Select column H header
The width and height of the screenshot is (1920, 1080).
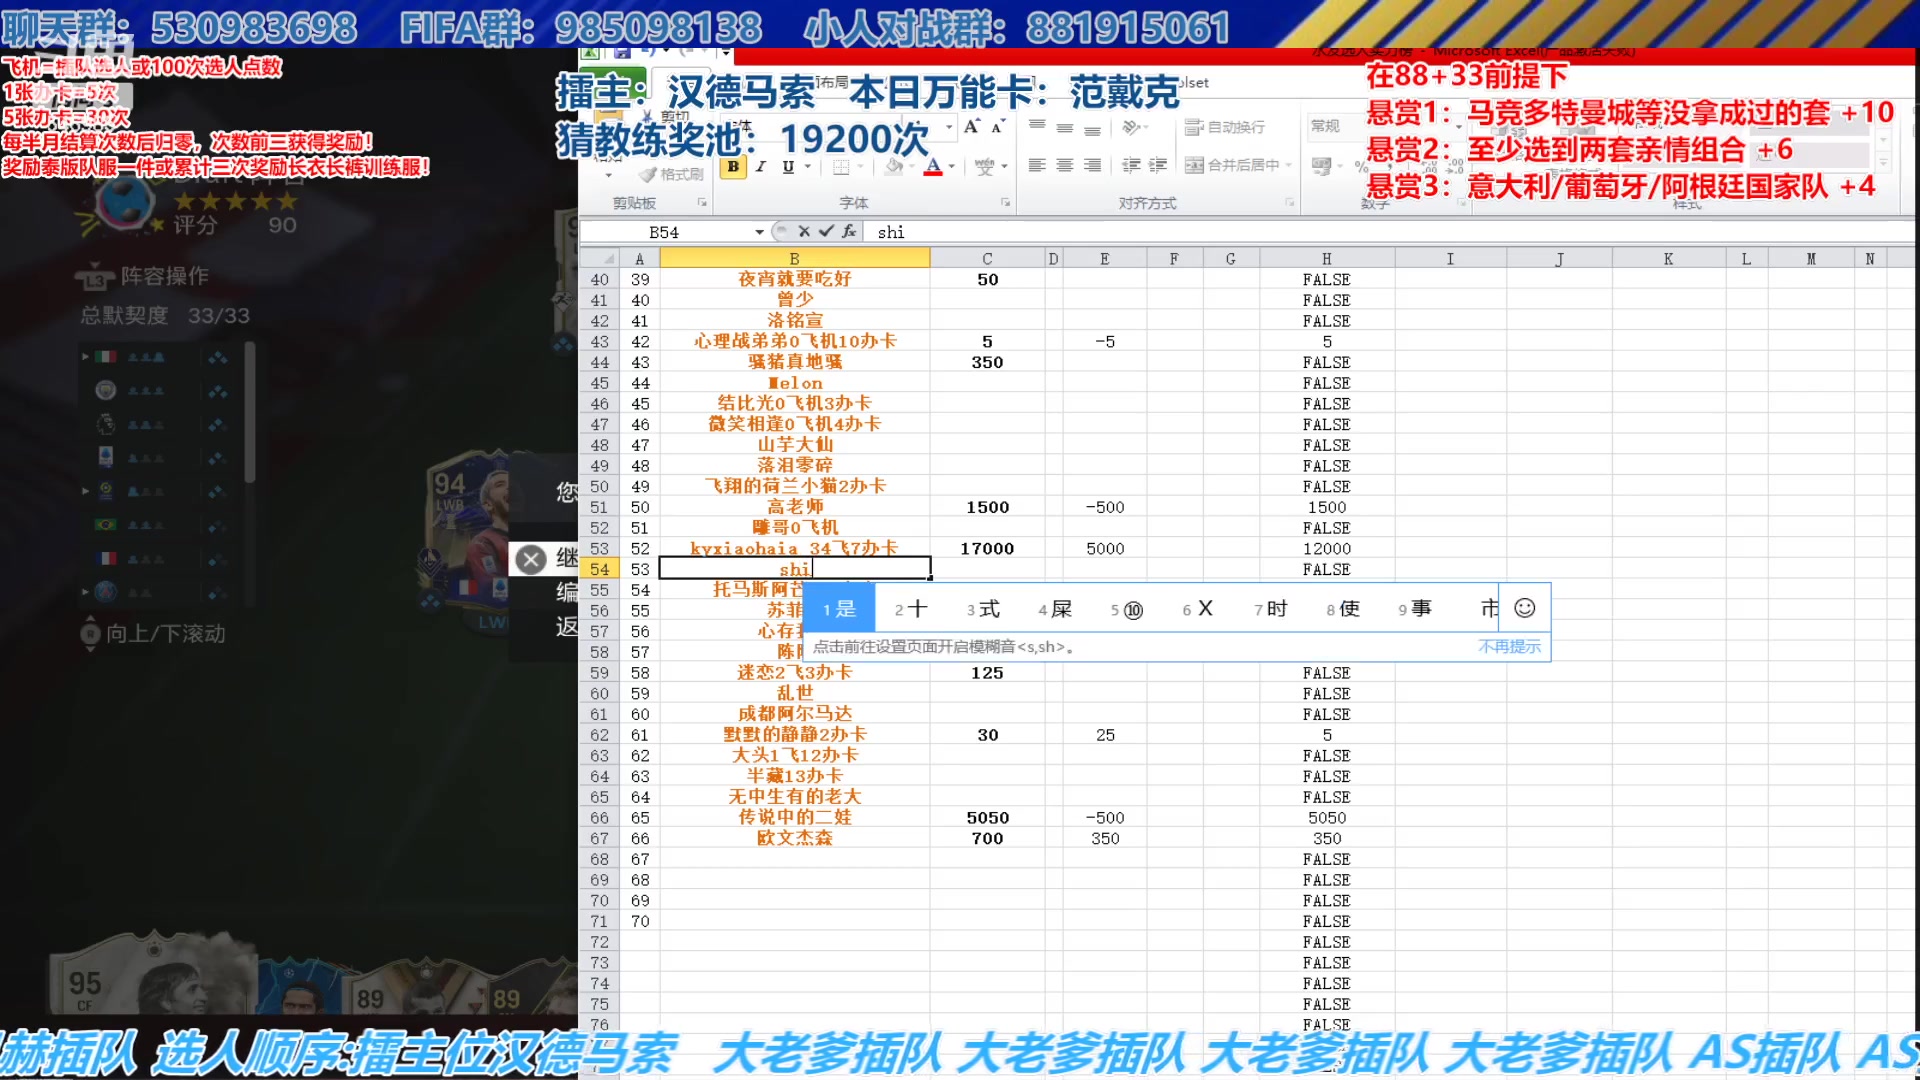[x=1327, y=259]
